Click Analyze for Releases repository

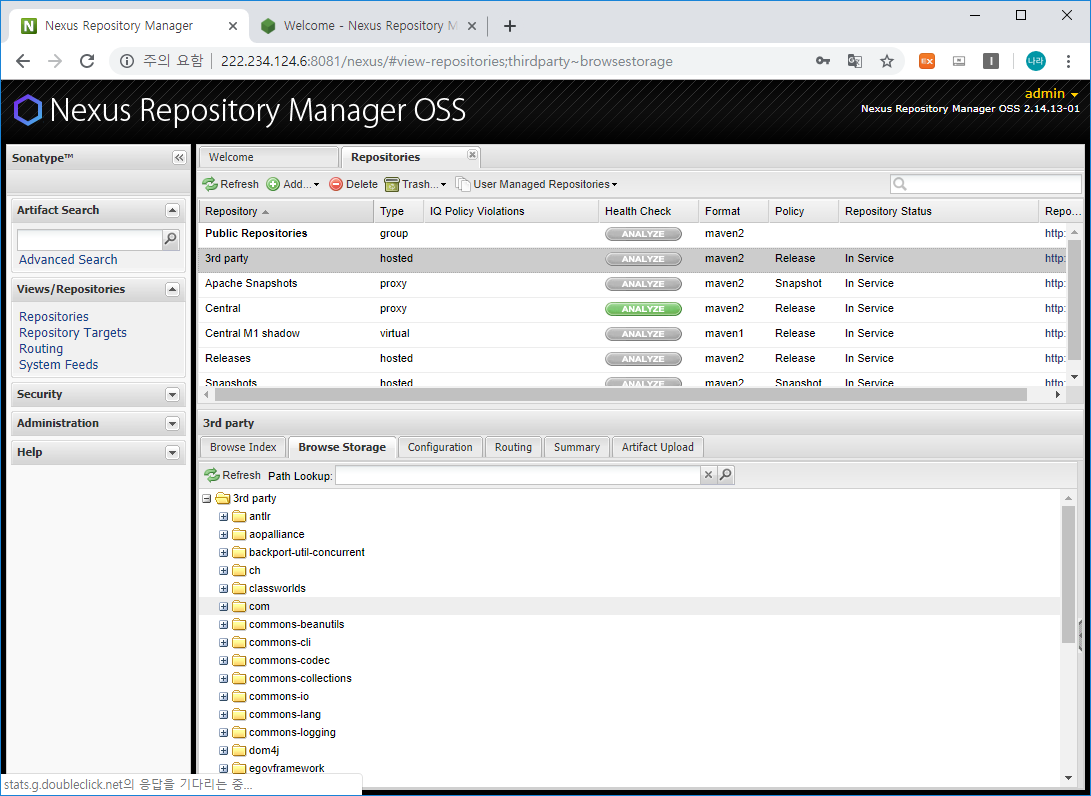pos(643,359)
